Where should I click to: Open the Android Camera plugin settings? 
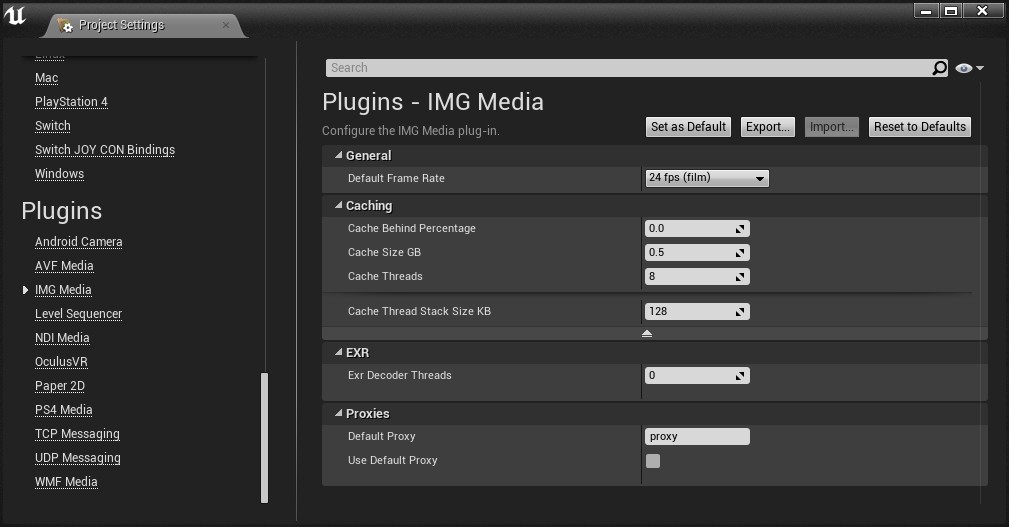[79, 242]
